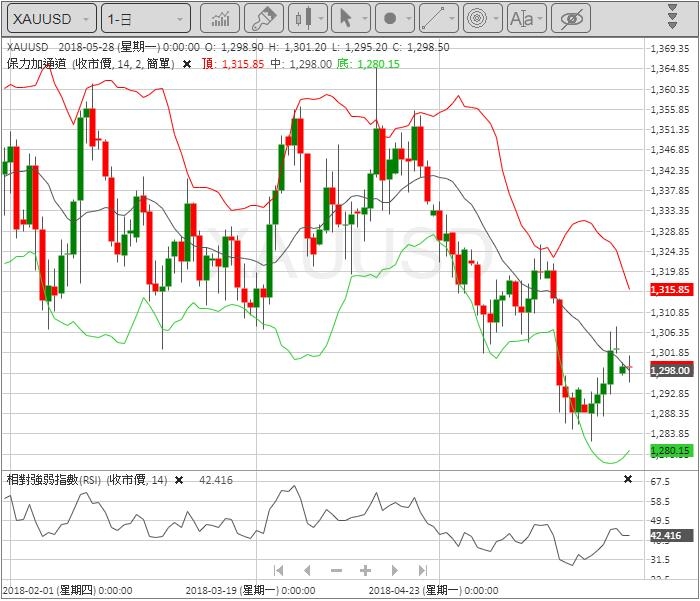Open the indicators chart icon
Image resolution: width=700 pixels, height=601 pixels.
220,19
